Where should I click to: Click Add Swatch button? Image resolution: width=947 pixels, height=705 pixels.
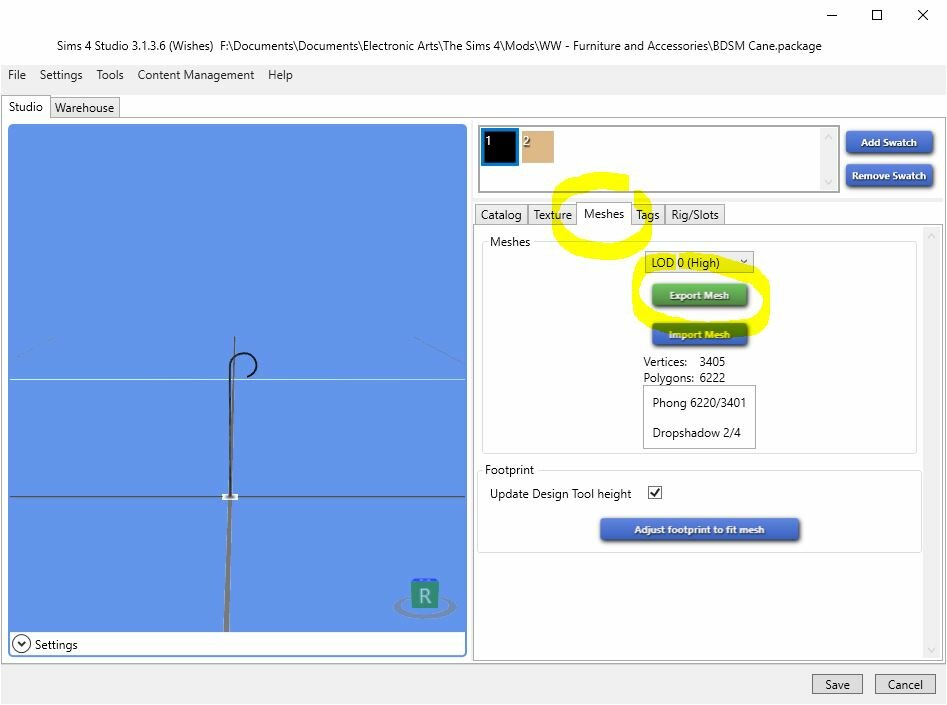888,143
